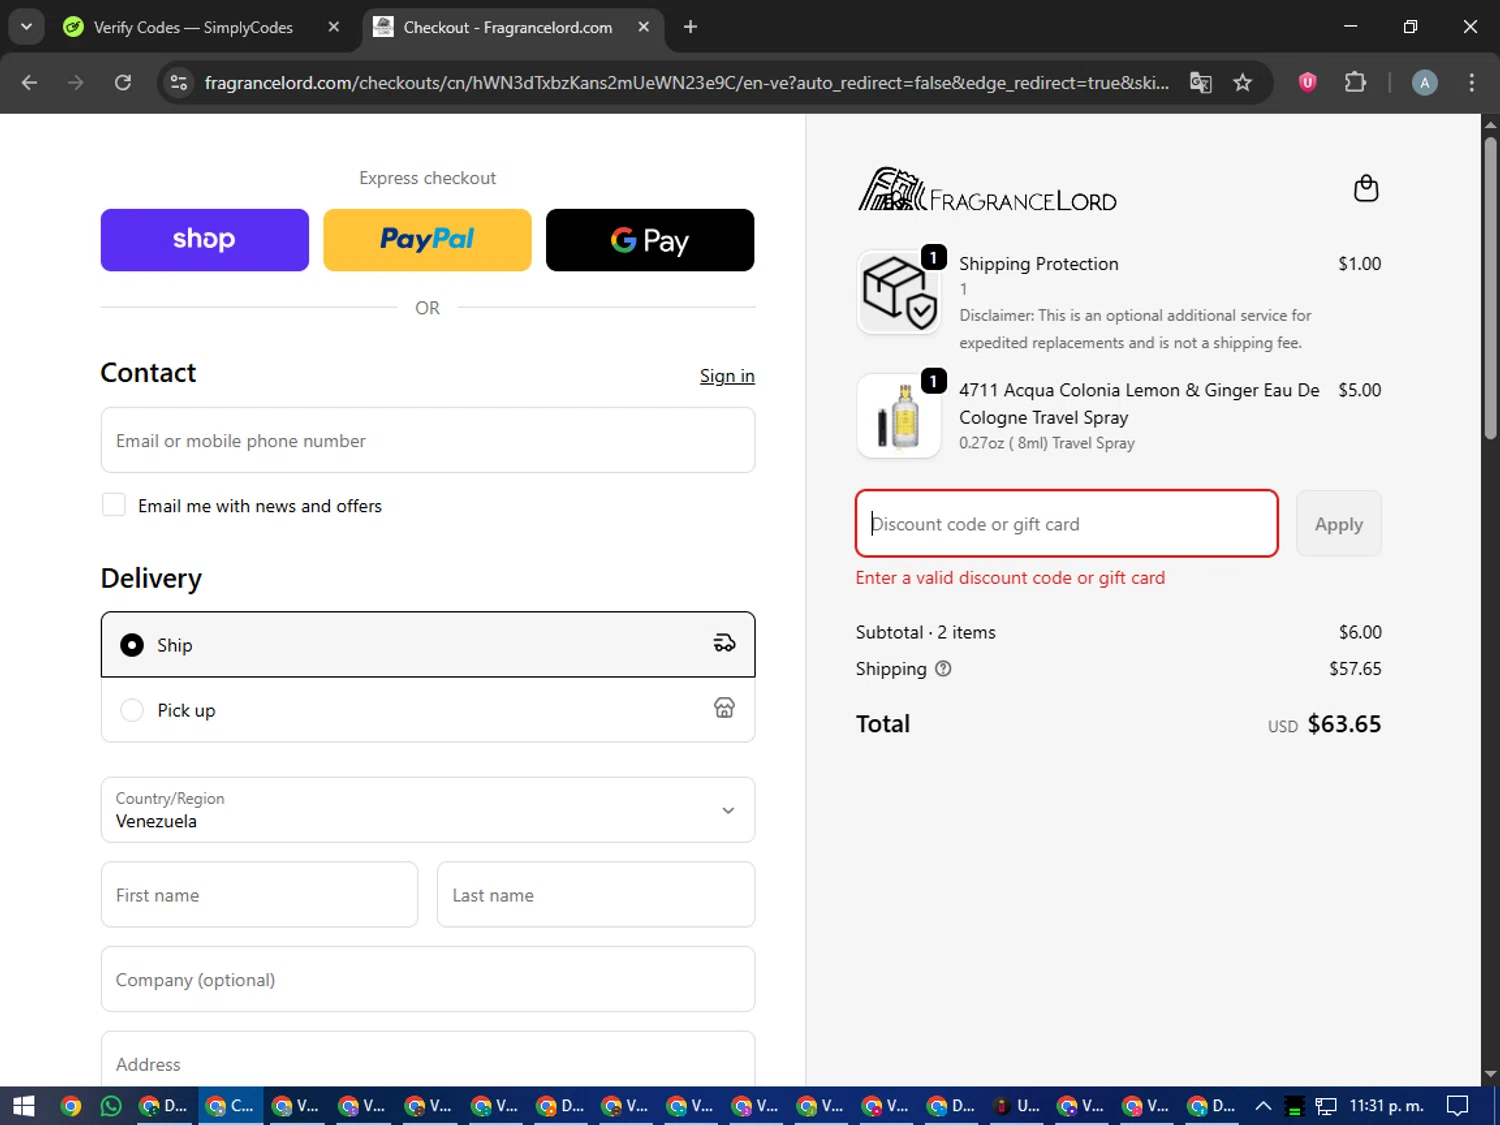This screenshot has width=1500, height=1125.
Task: Click the shipping cost $57.65
Action: point(1355,669)
